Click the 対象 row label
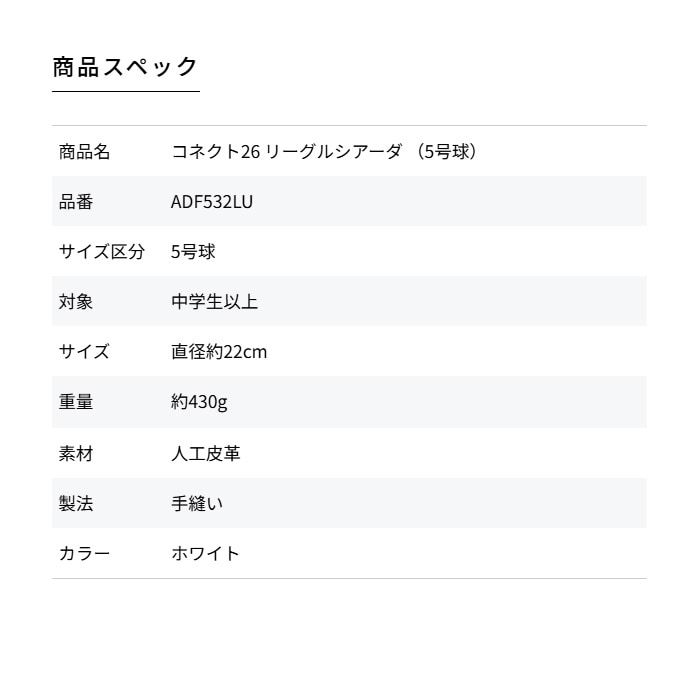 point(76,302)
